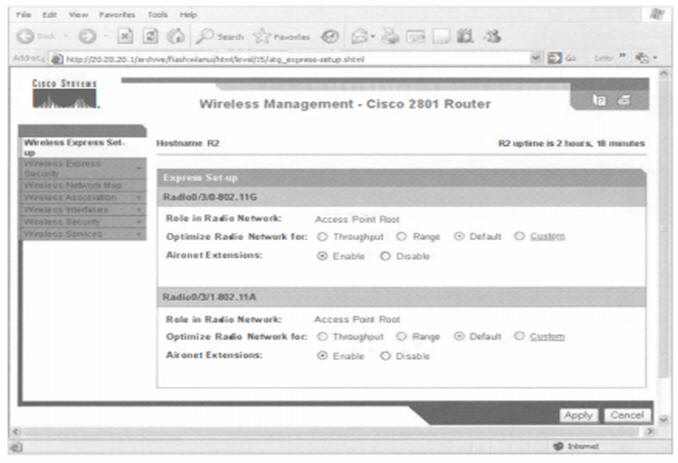Select Throughput for Radio0/3/1 802.11A
The width and height of the screenshot is (678, 463).
tap(322, 336)
